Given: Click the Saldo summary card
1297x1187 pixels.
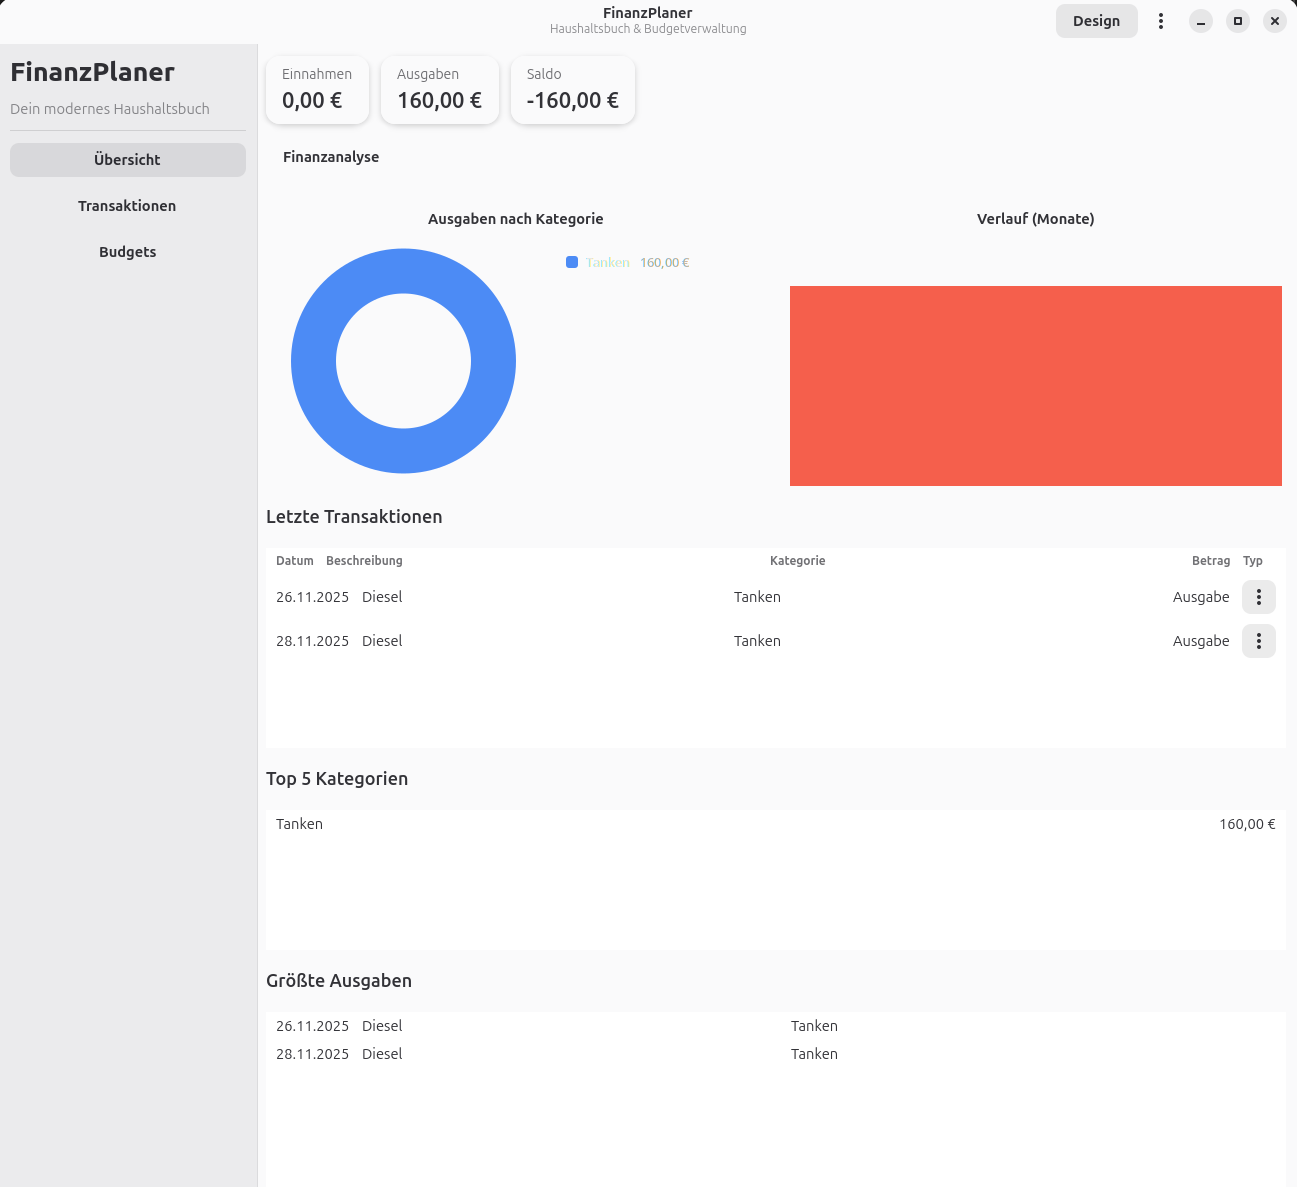Looking at the screenshot, I should [572, 90].
